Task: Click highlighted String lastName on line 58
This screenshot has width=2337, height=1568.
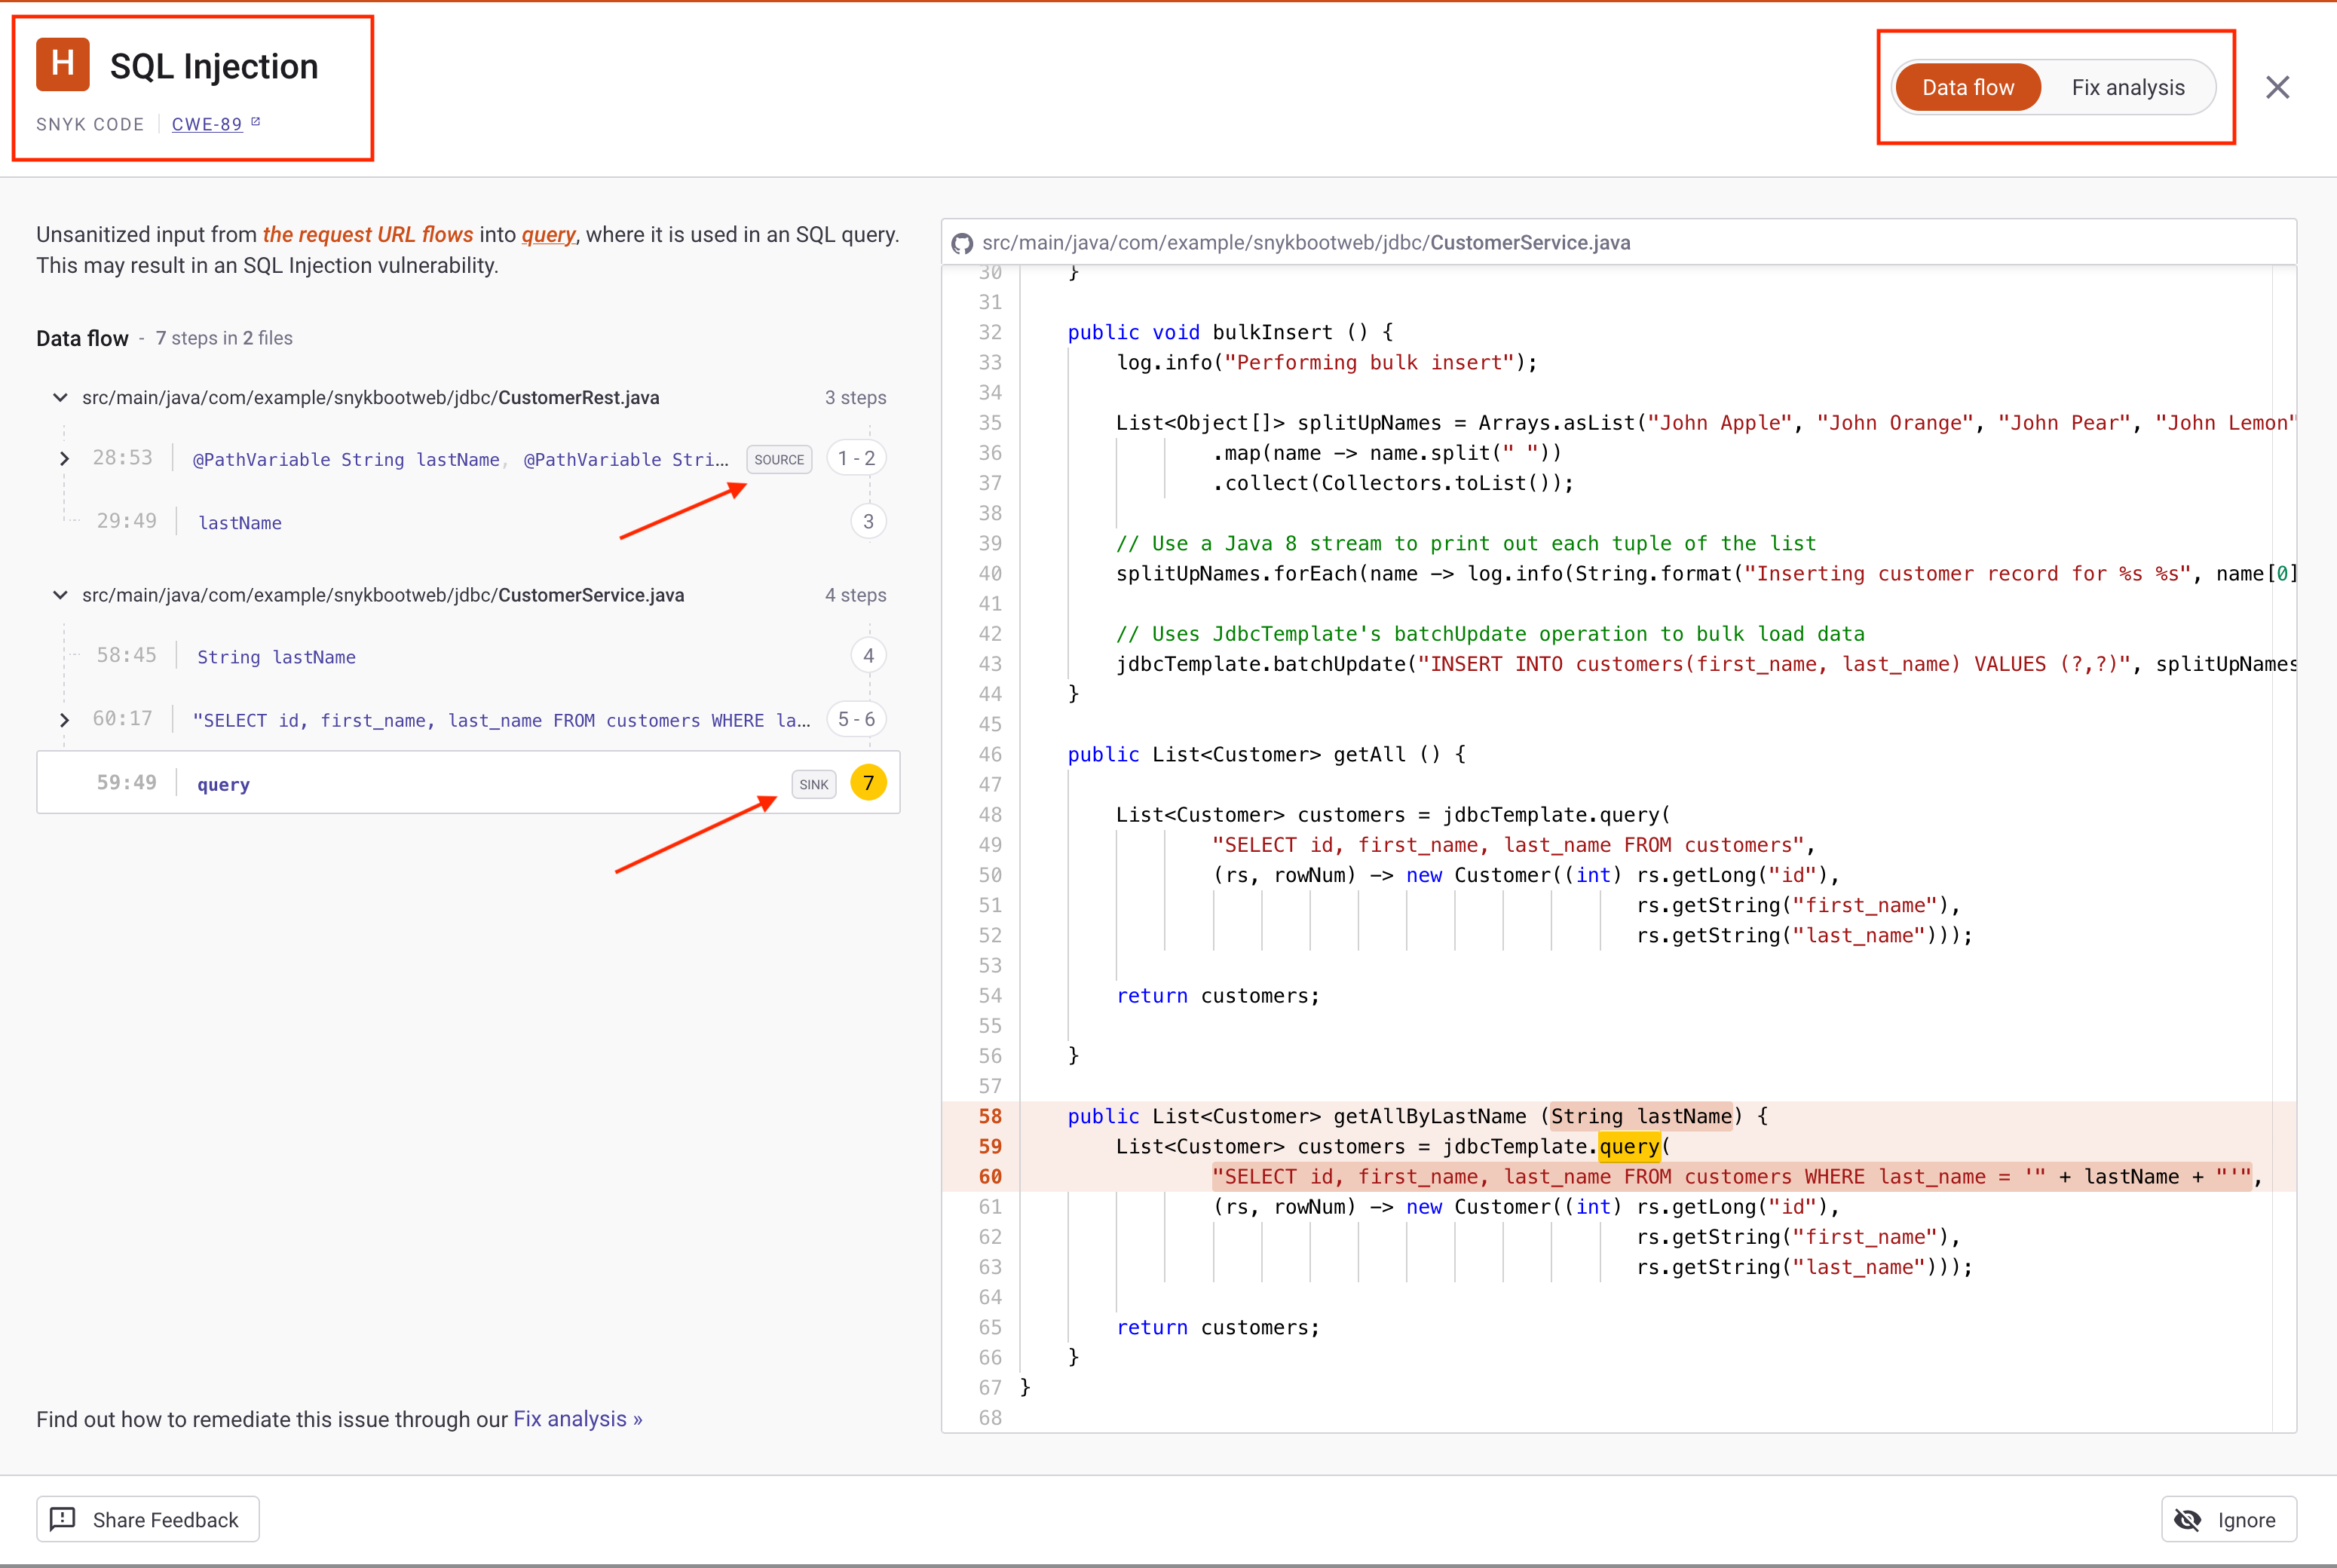Action: [x=1641, y=1116]
